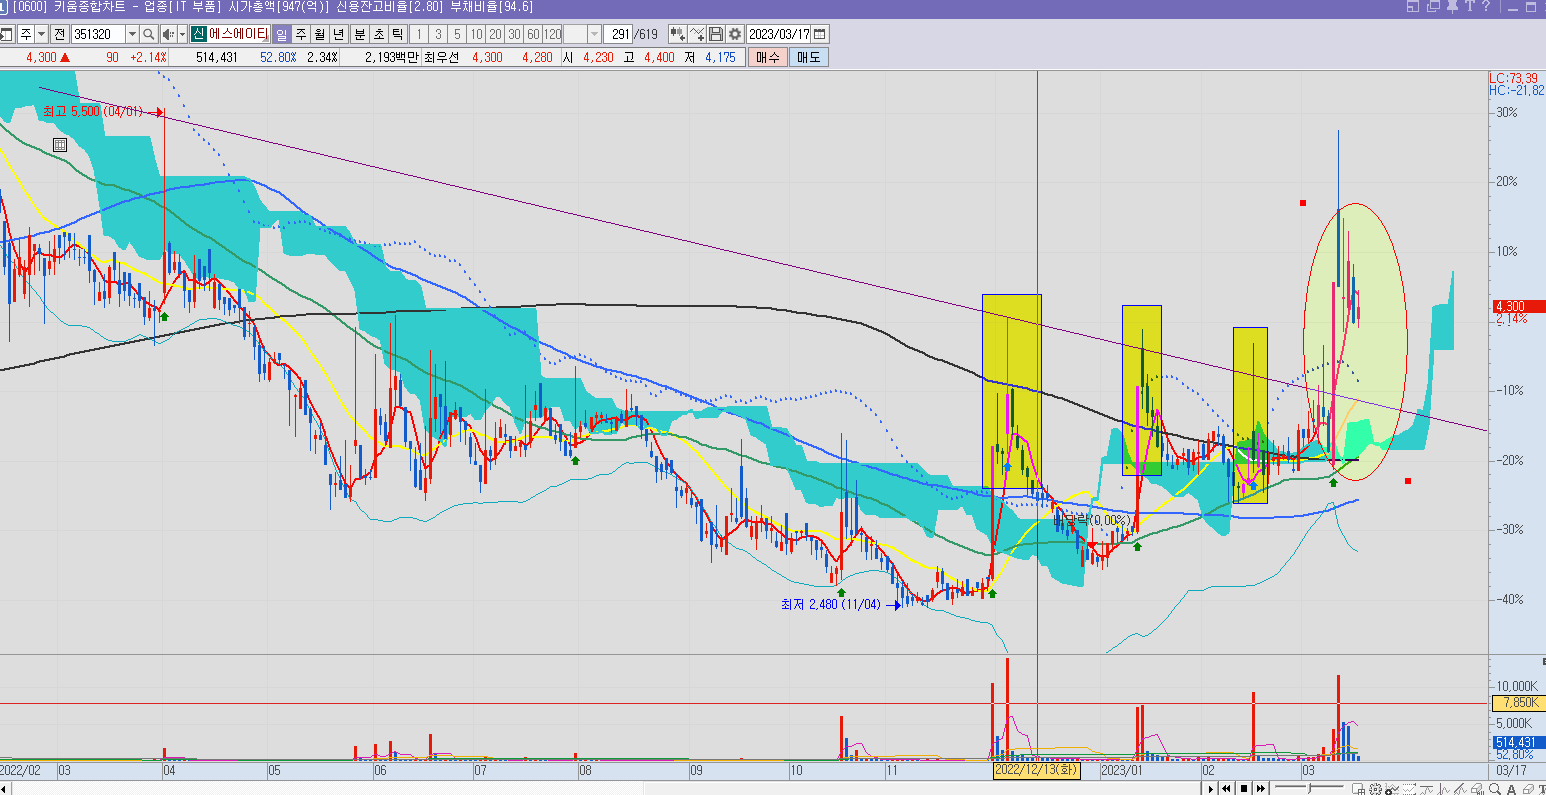This screenshot has width=1546, height=795.
Task: Open the stock search magnifier icon
Action: pyautogui.click(x=148, y=34)
